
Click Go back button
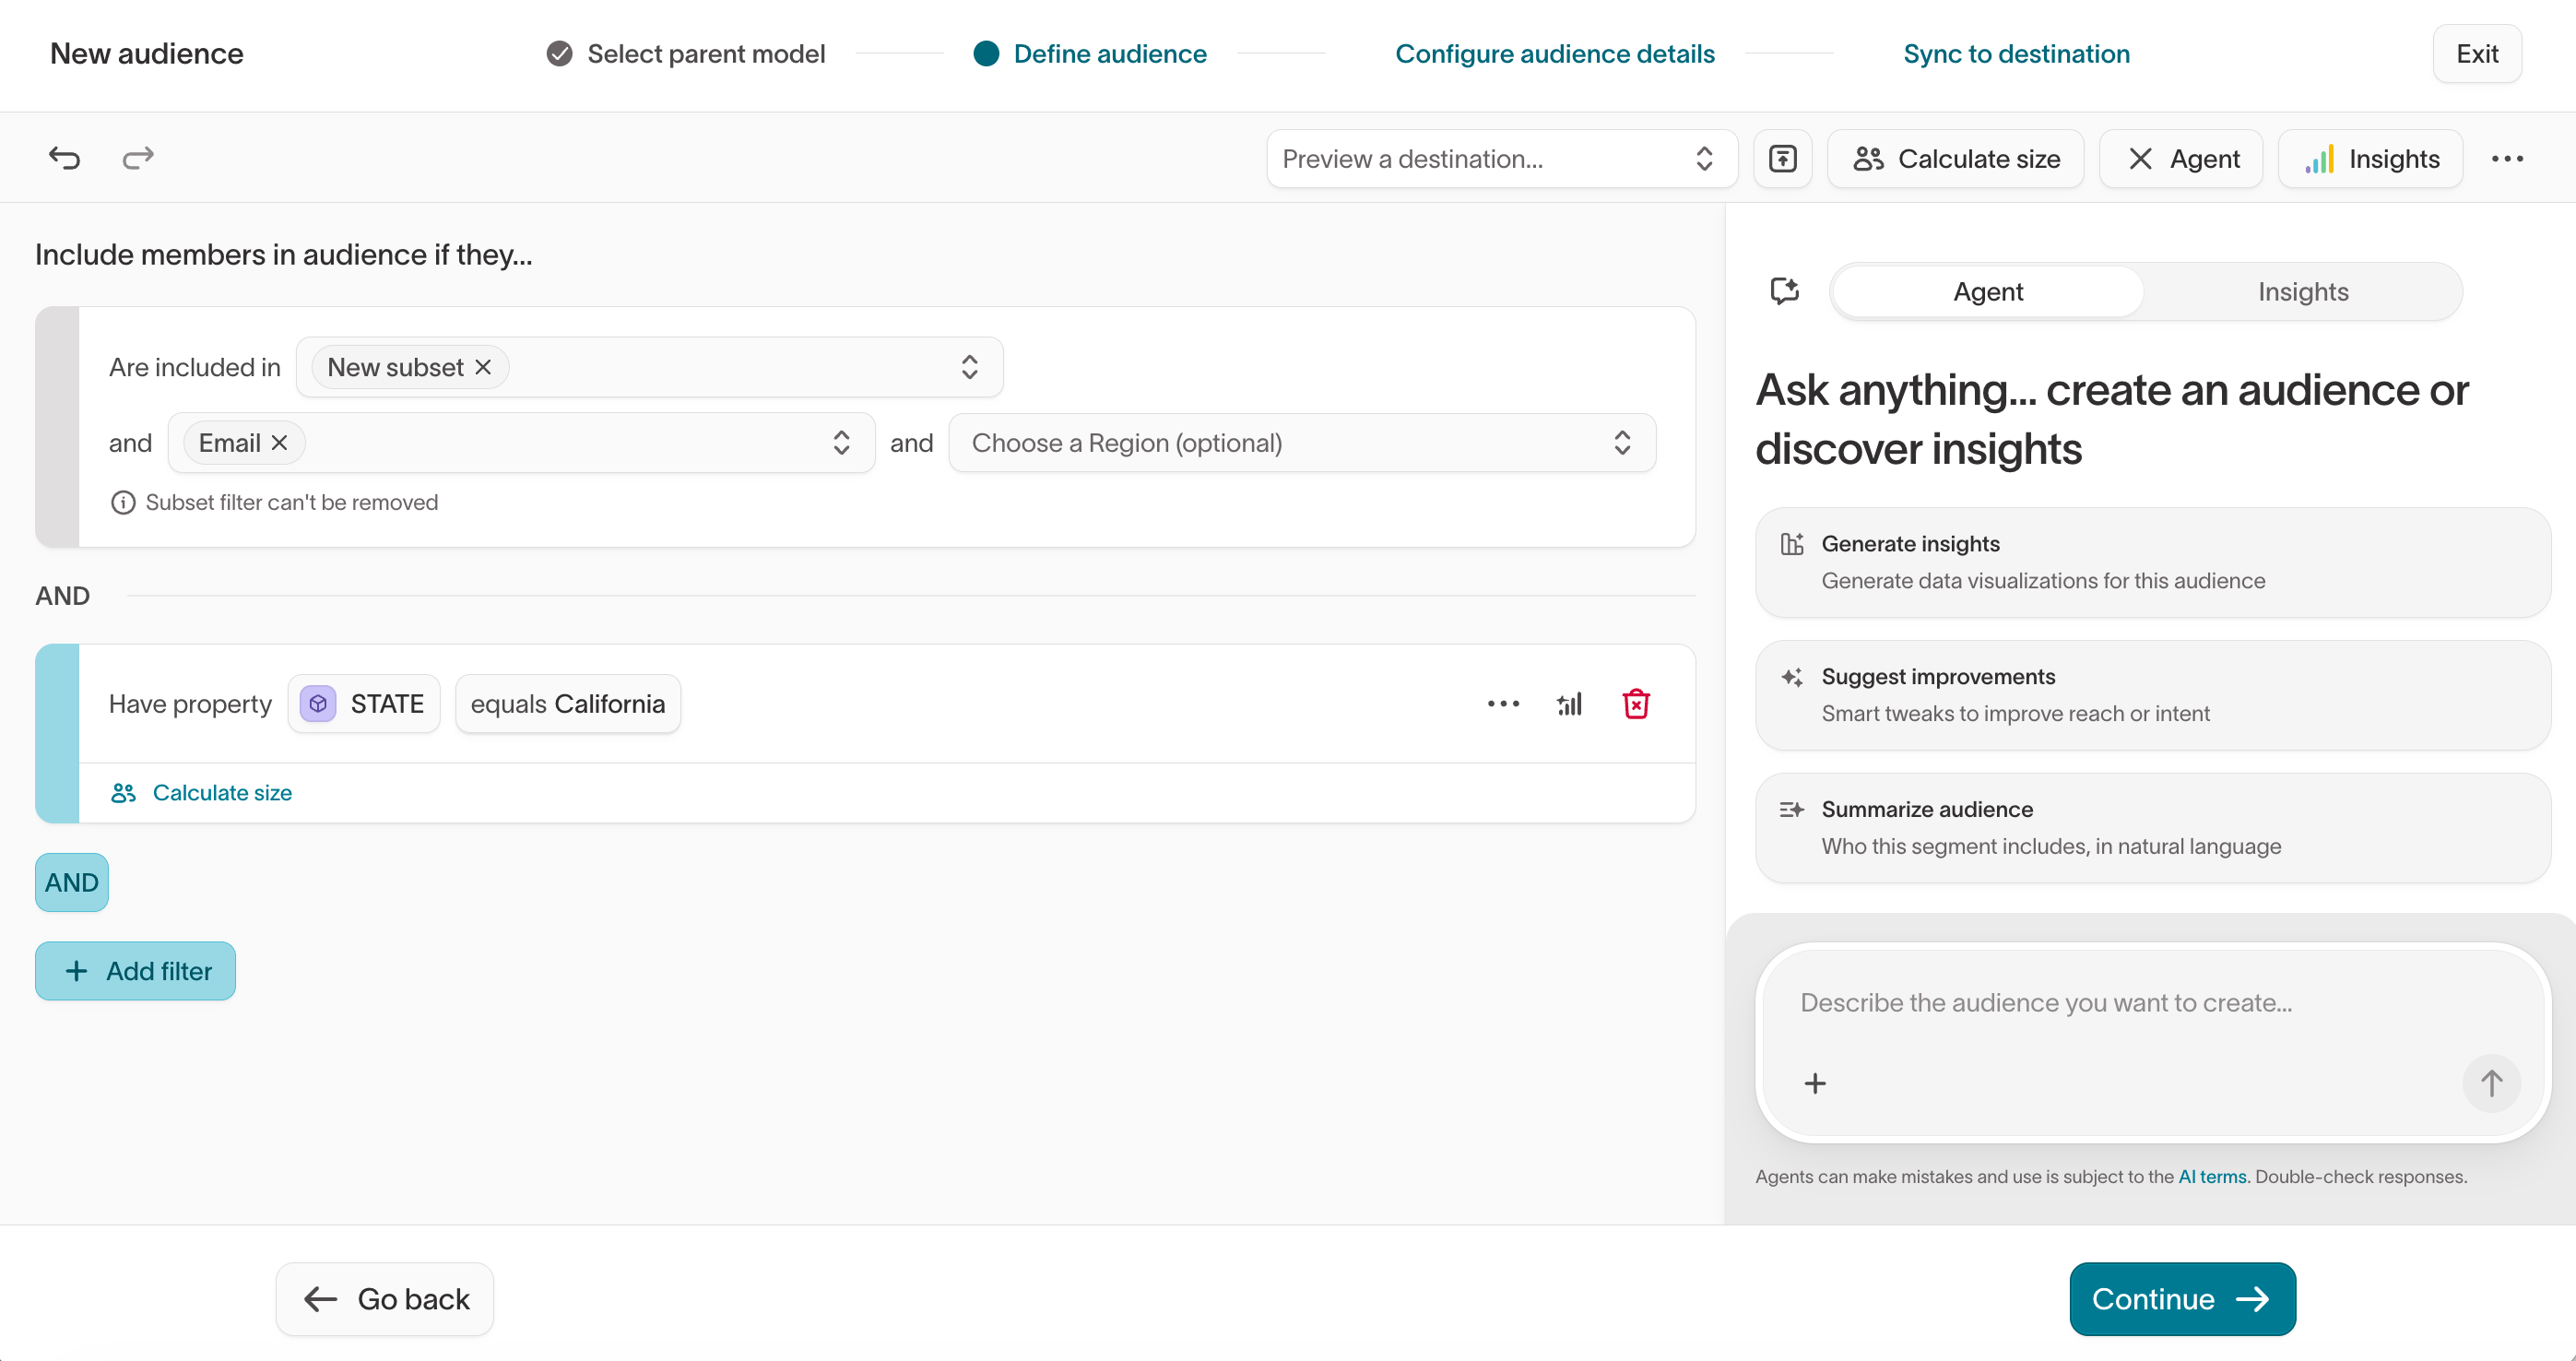click(x=384, y=1298)
